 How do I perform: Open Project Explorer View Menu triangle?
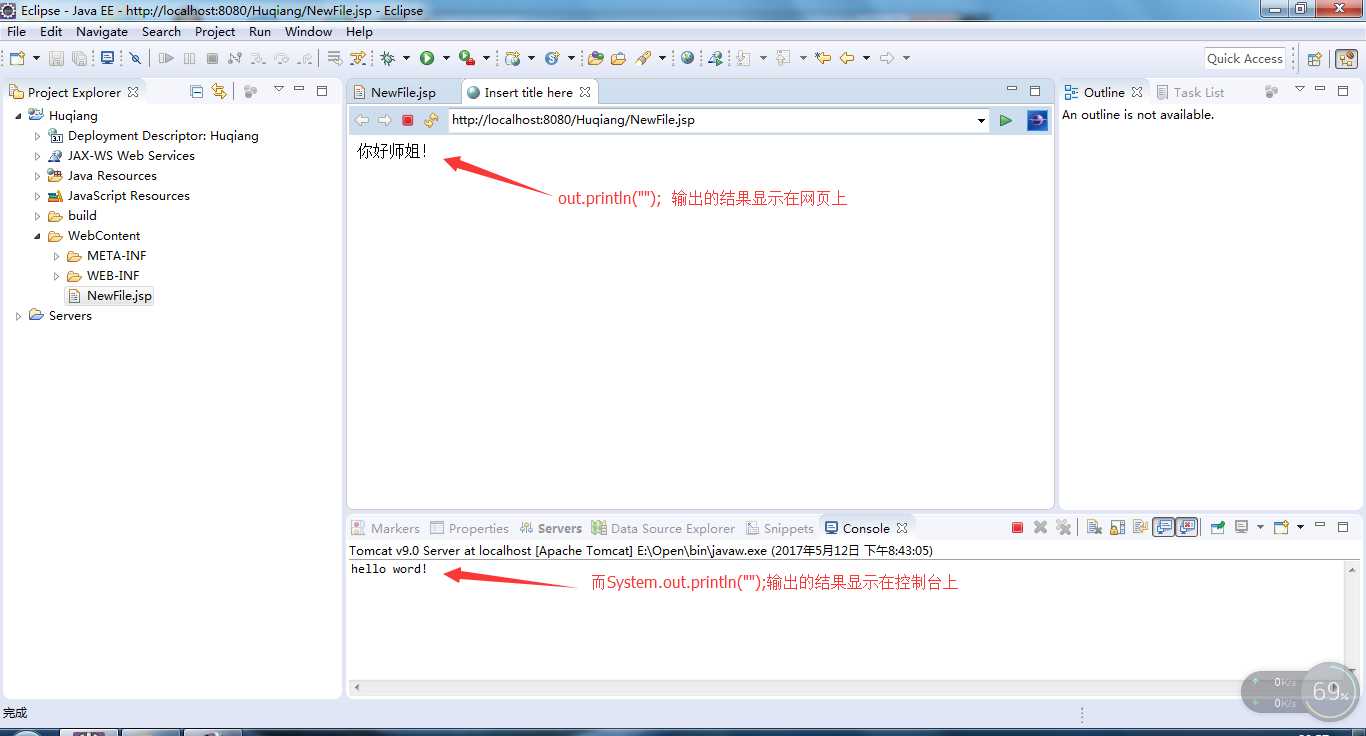278,90
